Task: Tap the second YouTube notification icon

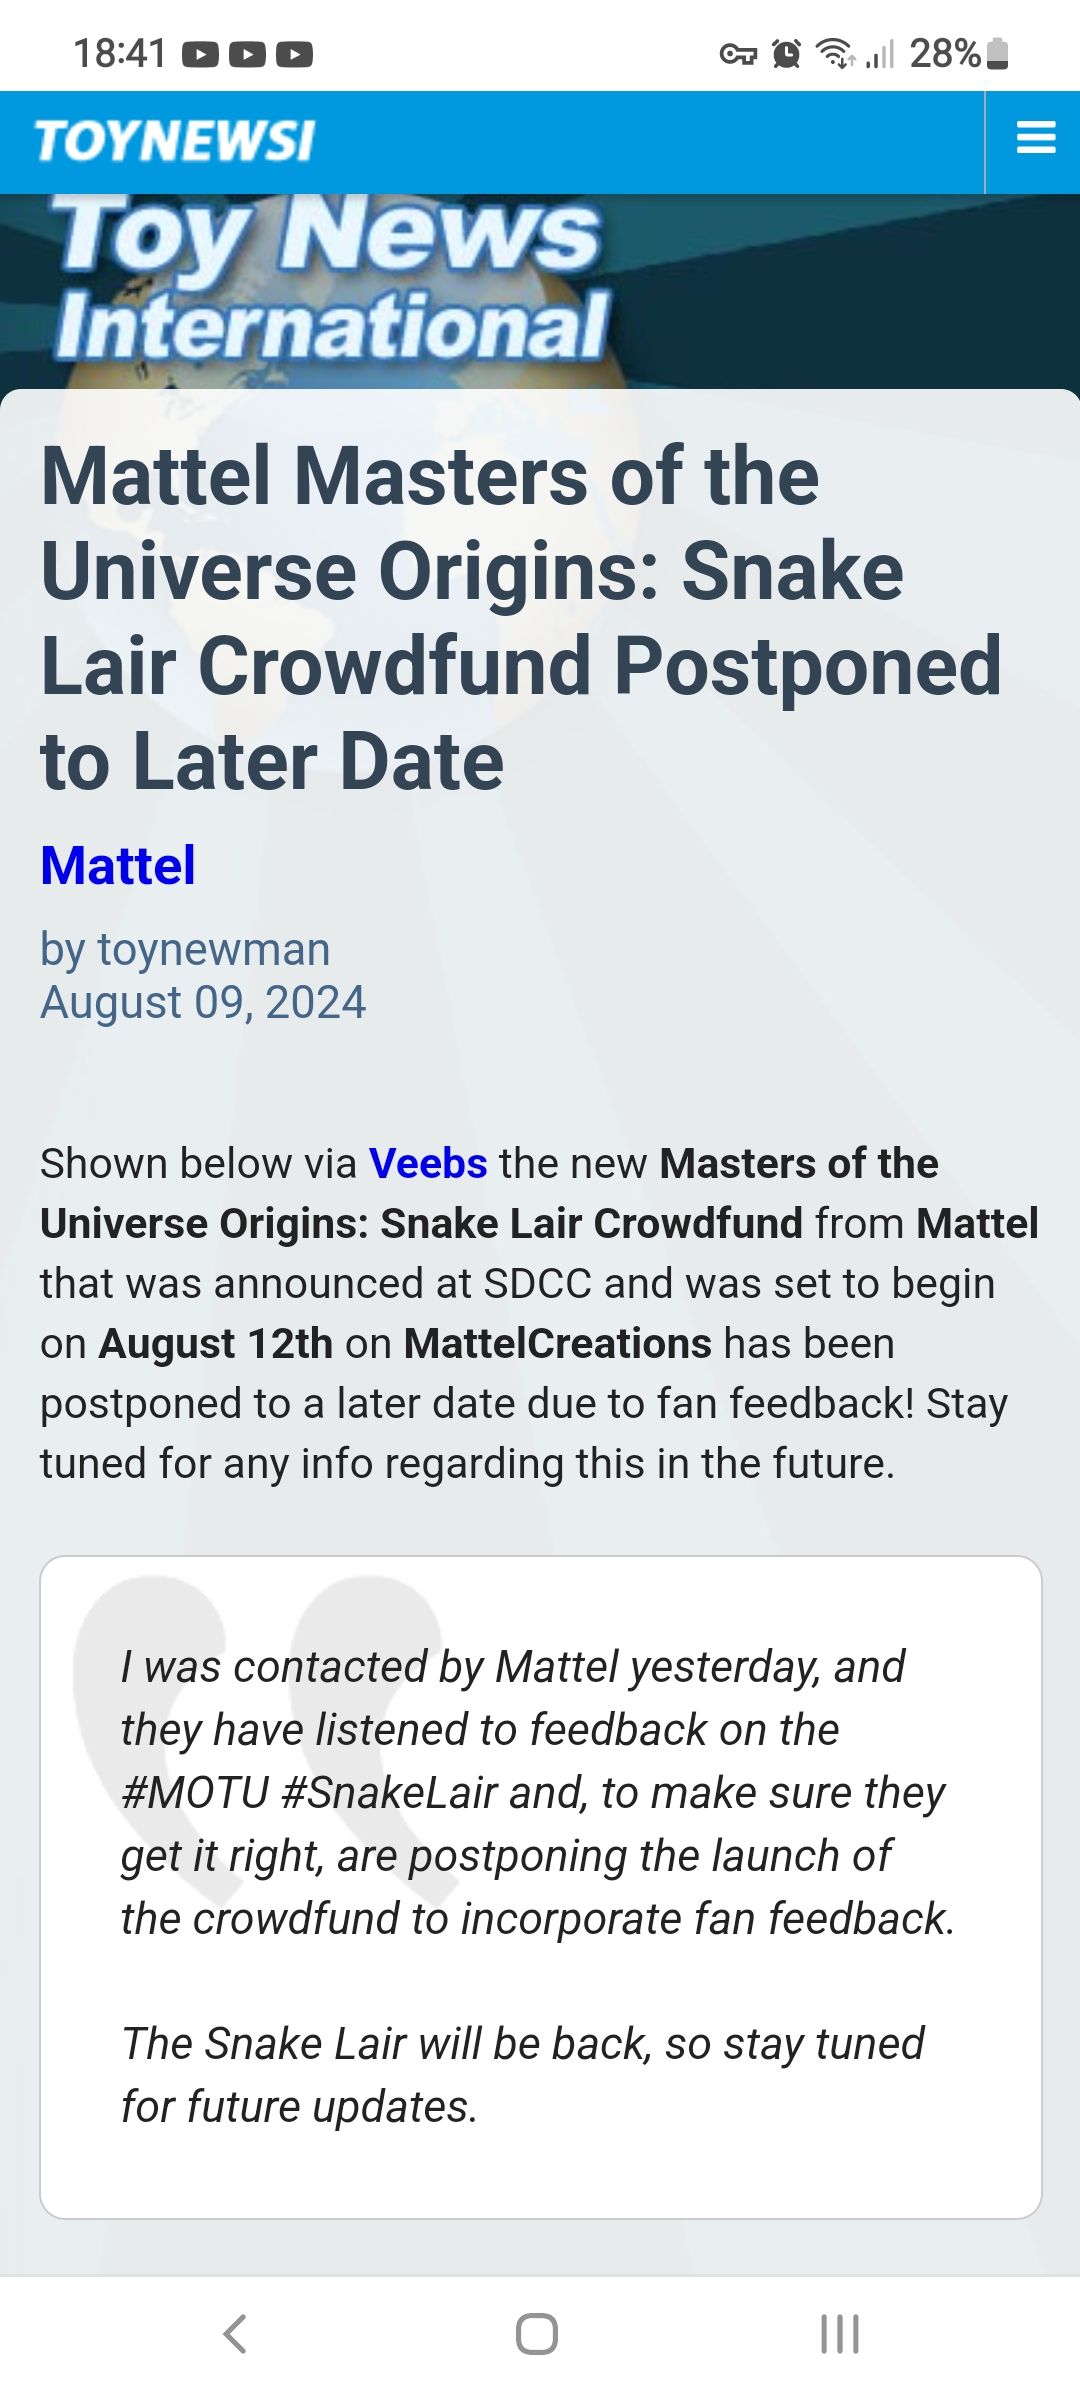Action: [x=247, y=54]
